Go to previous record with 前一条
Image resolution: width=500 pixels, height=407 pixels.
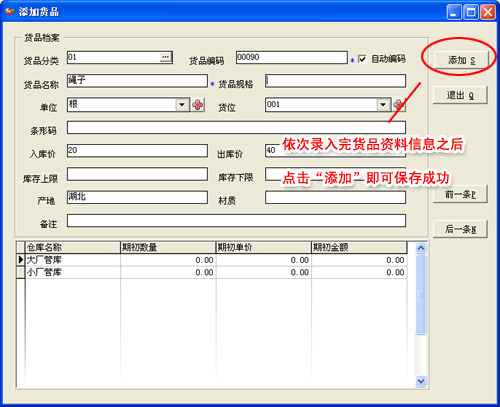(460, 194)
